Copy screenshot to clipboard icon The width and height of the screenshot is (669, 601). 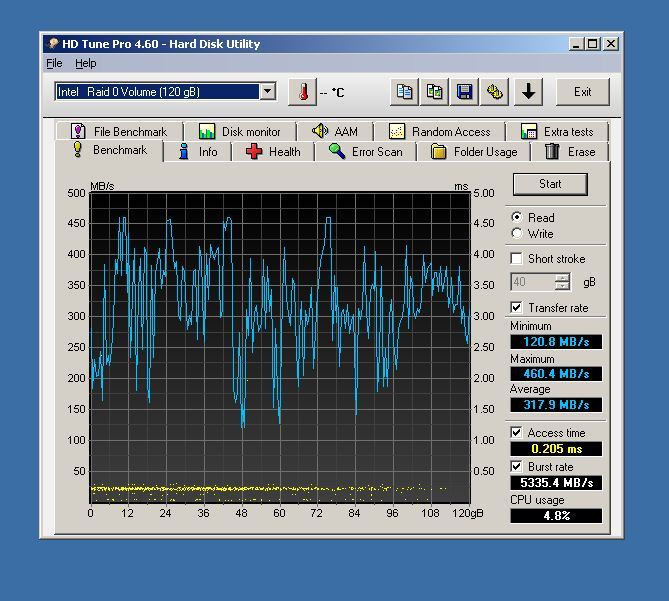pyautogui.click(x=434, y=92)
